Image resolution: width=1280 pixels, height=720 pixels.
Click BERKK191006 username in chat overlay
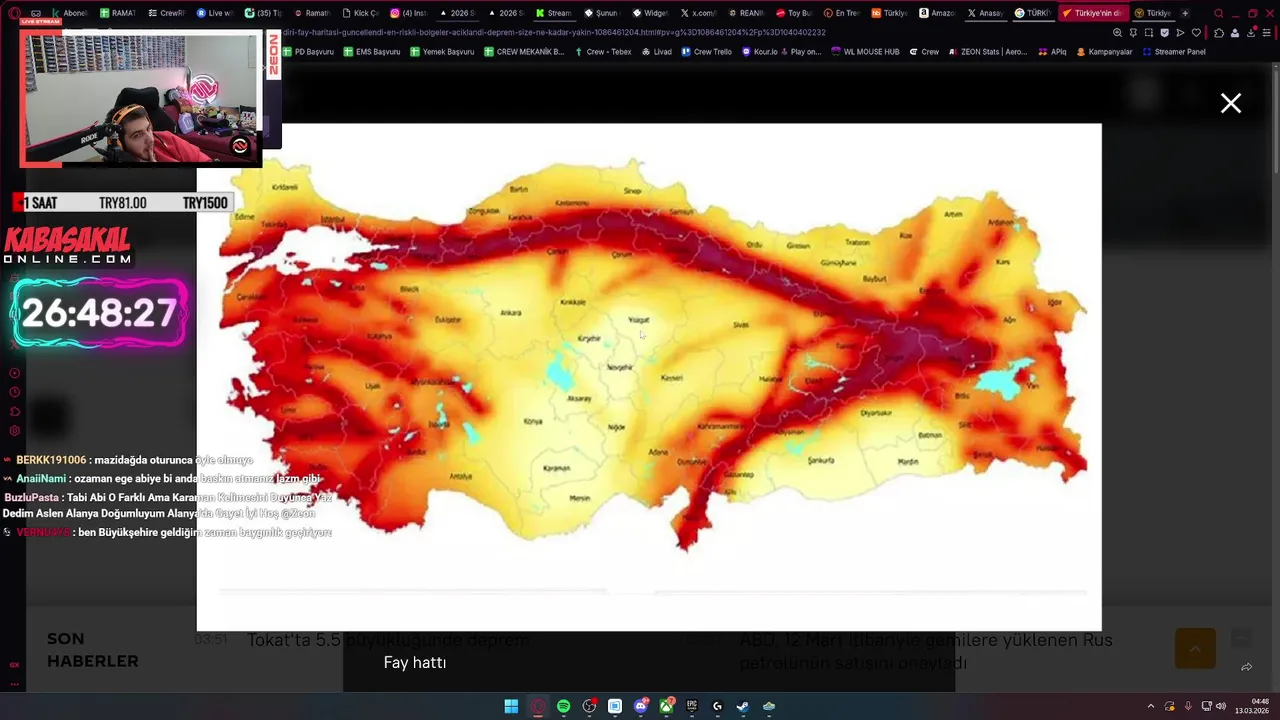tap(51, 460)
